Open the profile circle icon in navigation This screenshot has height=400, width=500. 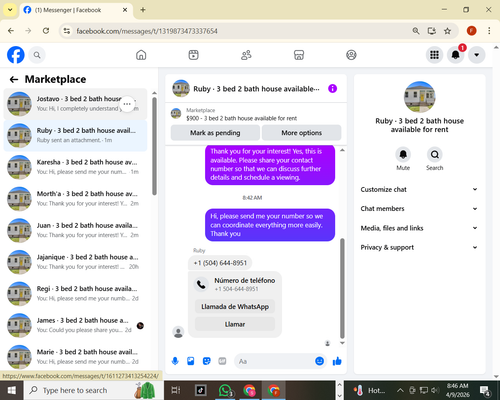pos(351,55)
